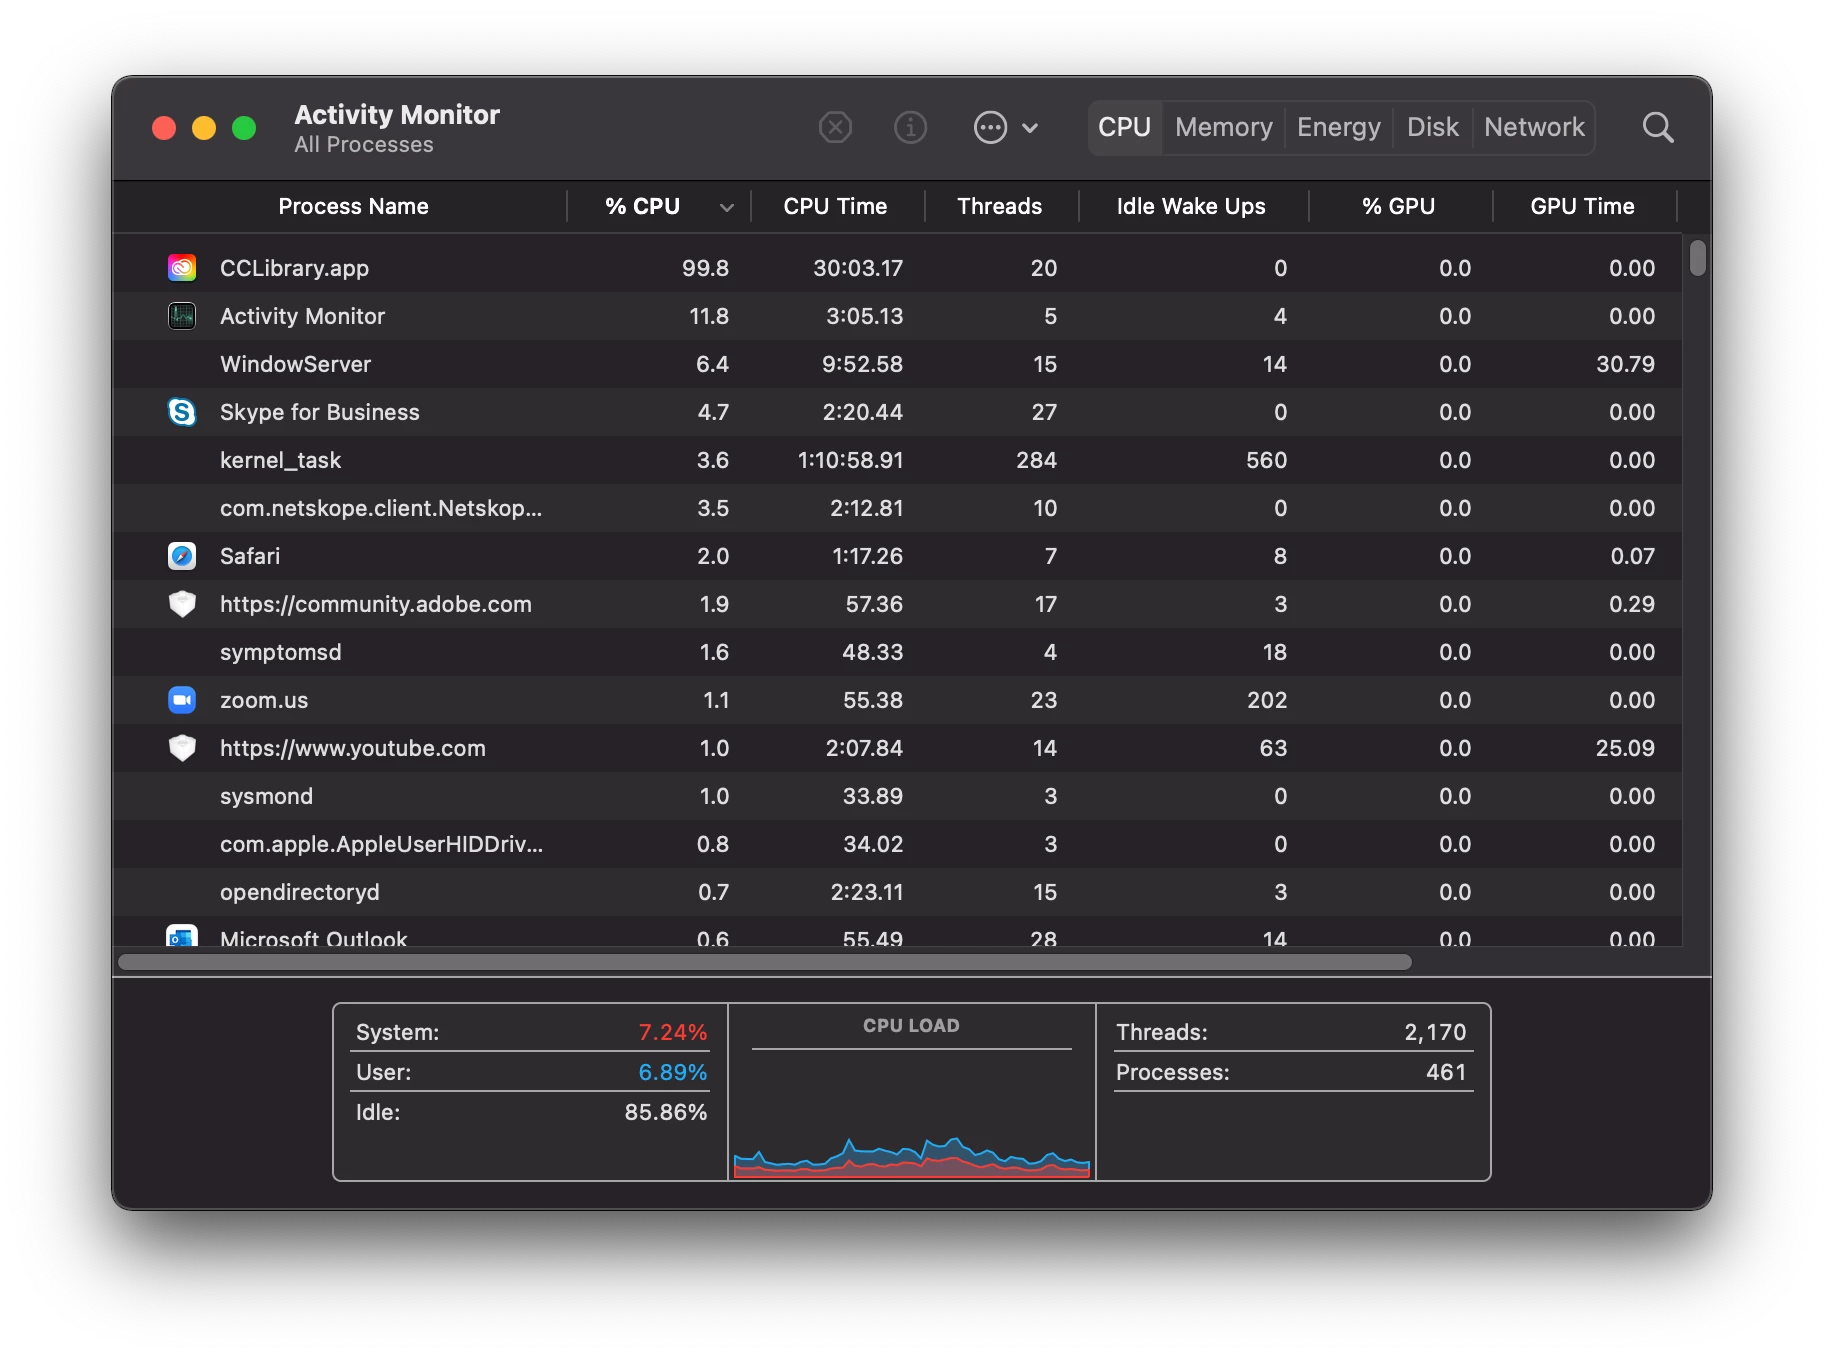The image size is (1824, 1358).
Task: Click the User 6.89% value
Action: point(672,1072)
